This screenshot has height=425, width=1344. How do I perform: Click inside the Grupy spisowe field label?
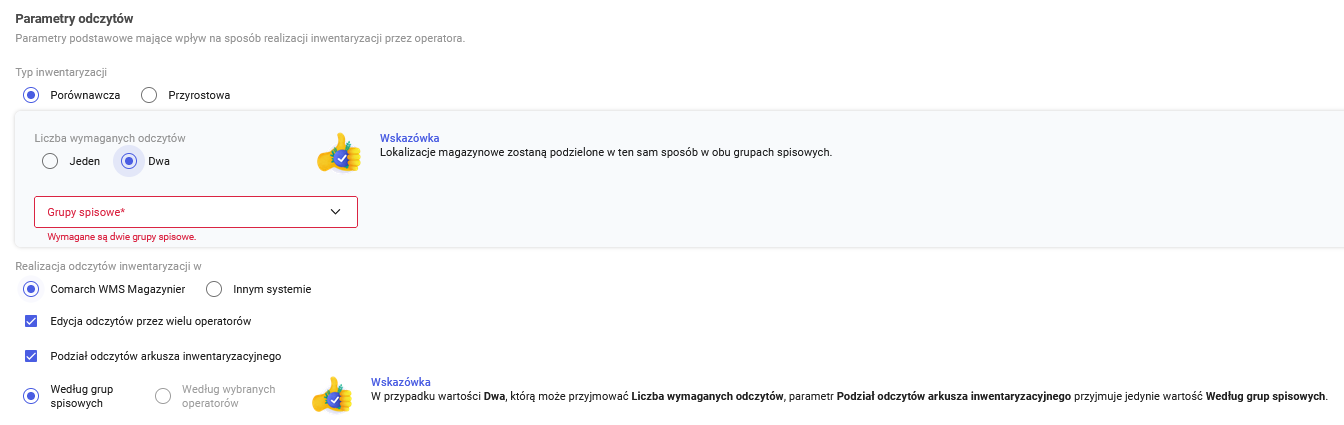point(92,213)
